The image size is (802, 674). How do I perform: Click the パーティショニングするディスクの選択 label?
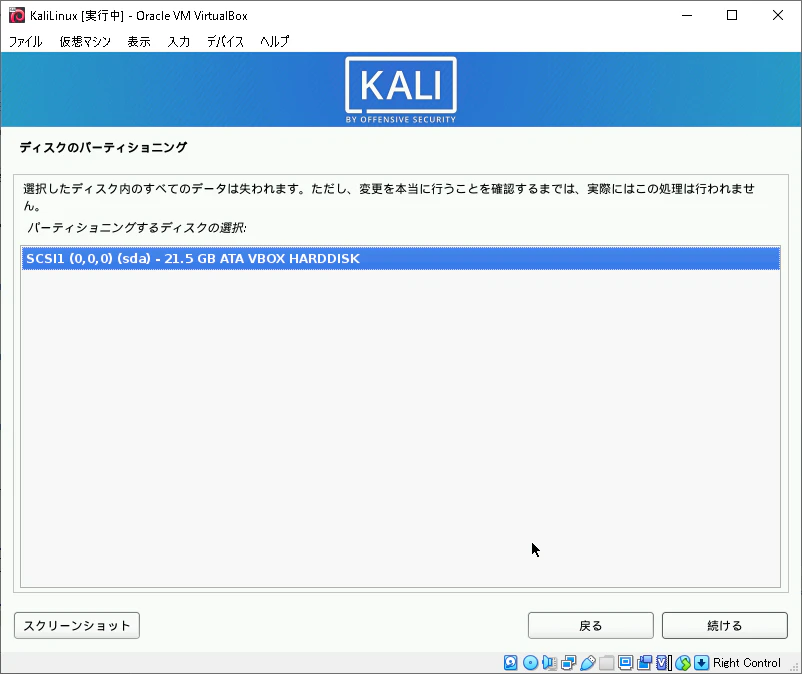coord(137,228)
